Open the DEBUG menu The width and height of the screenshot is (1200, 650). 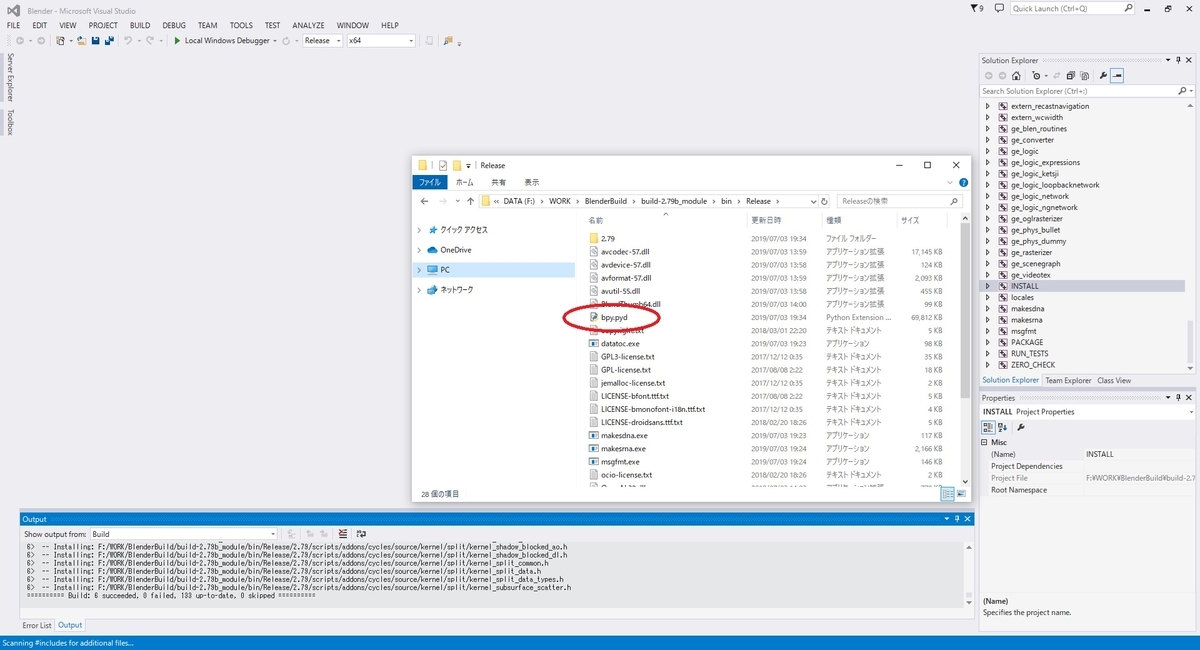click(174, 25)
